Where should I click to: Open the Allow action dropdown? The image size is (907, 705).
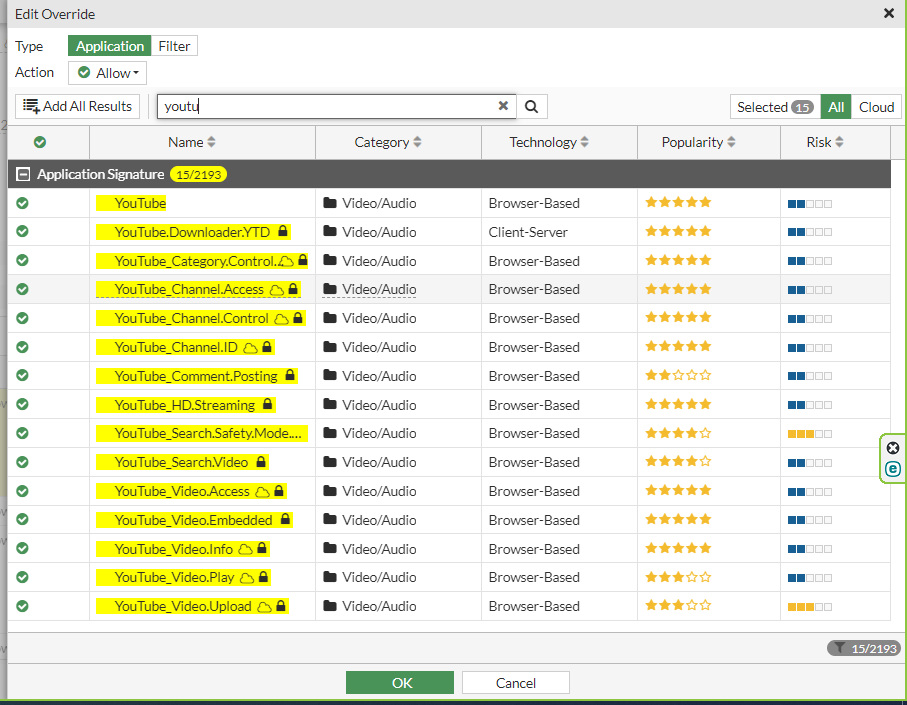(108, 73)
